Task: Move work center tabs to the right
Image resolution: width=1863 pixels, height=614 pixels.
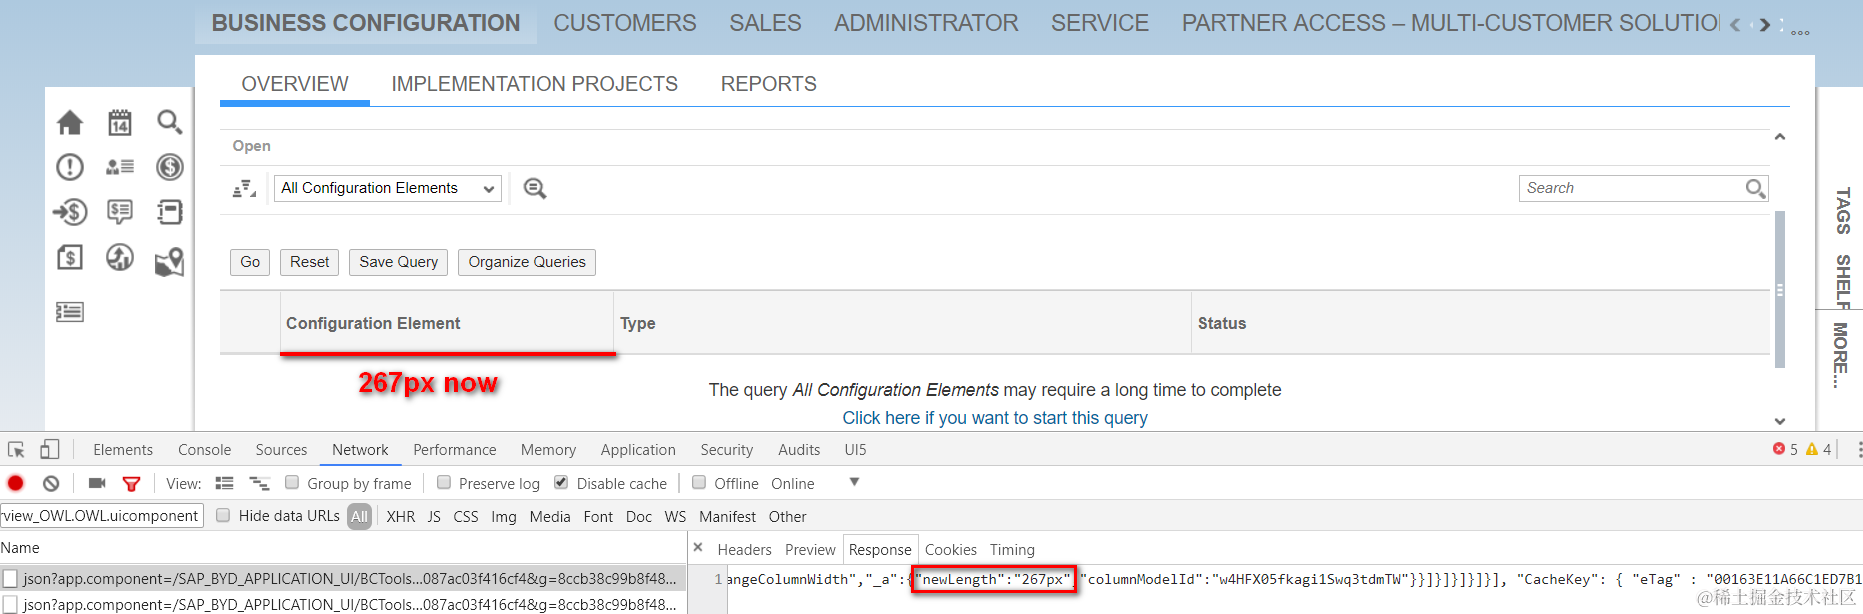Action: tap(1765, 25)
